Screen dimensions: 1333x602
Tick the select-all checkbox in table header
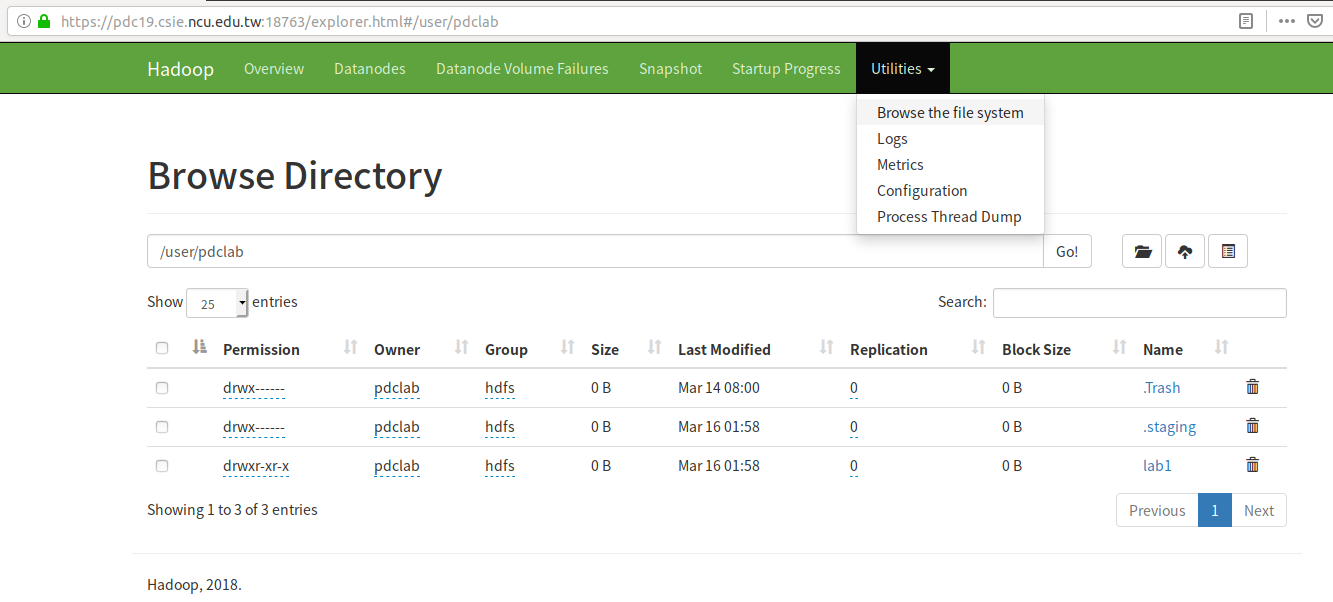[x=162, y=349]
